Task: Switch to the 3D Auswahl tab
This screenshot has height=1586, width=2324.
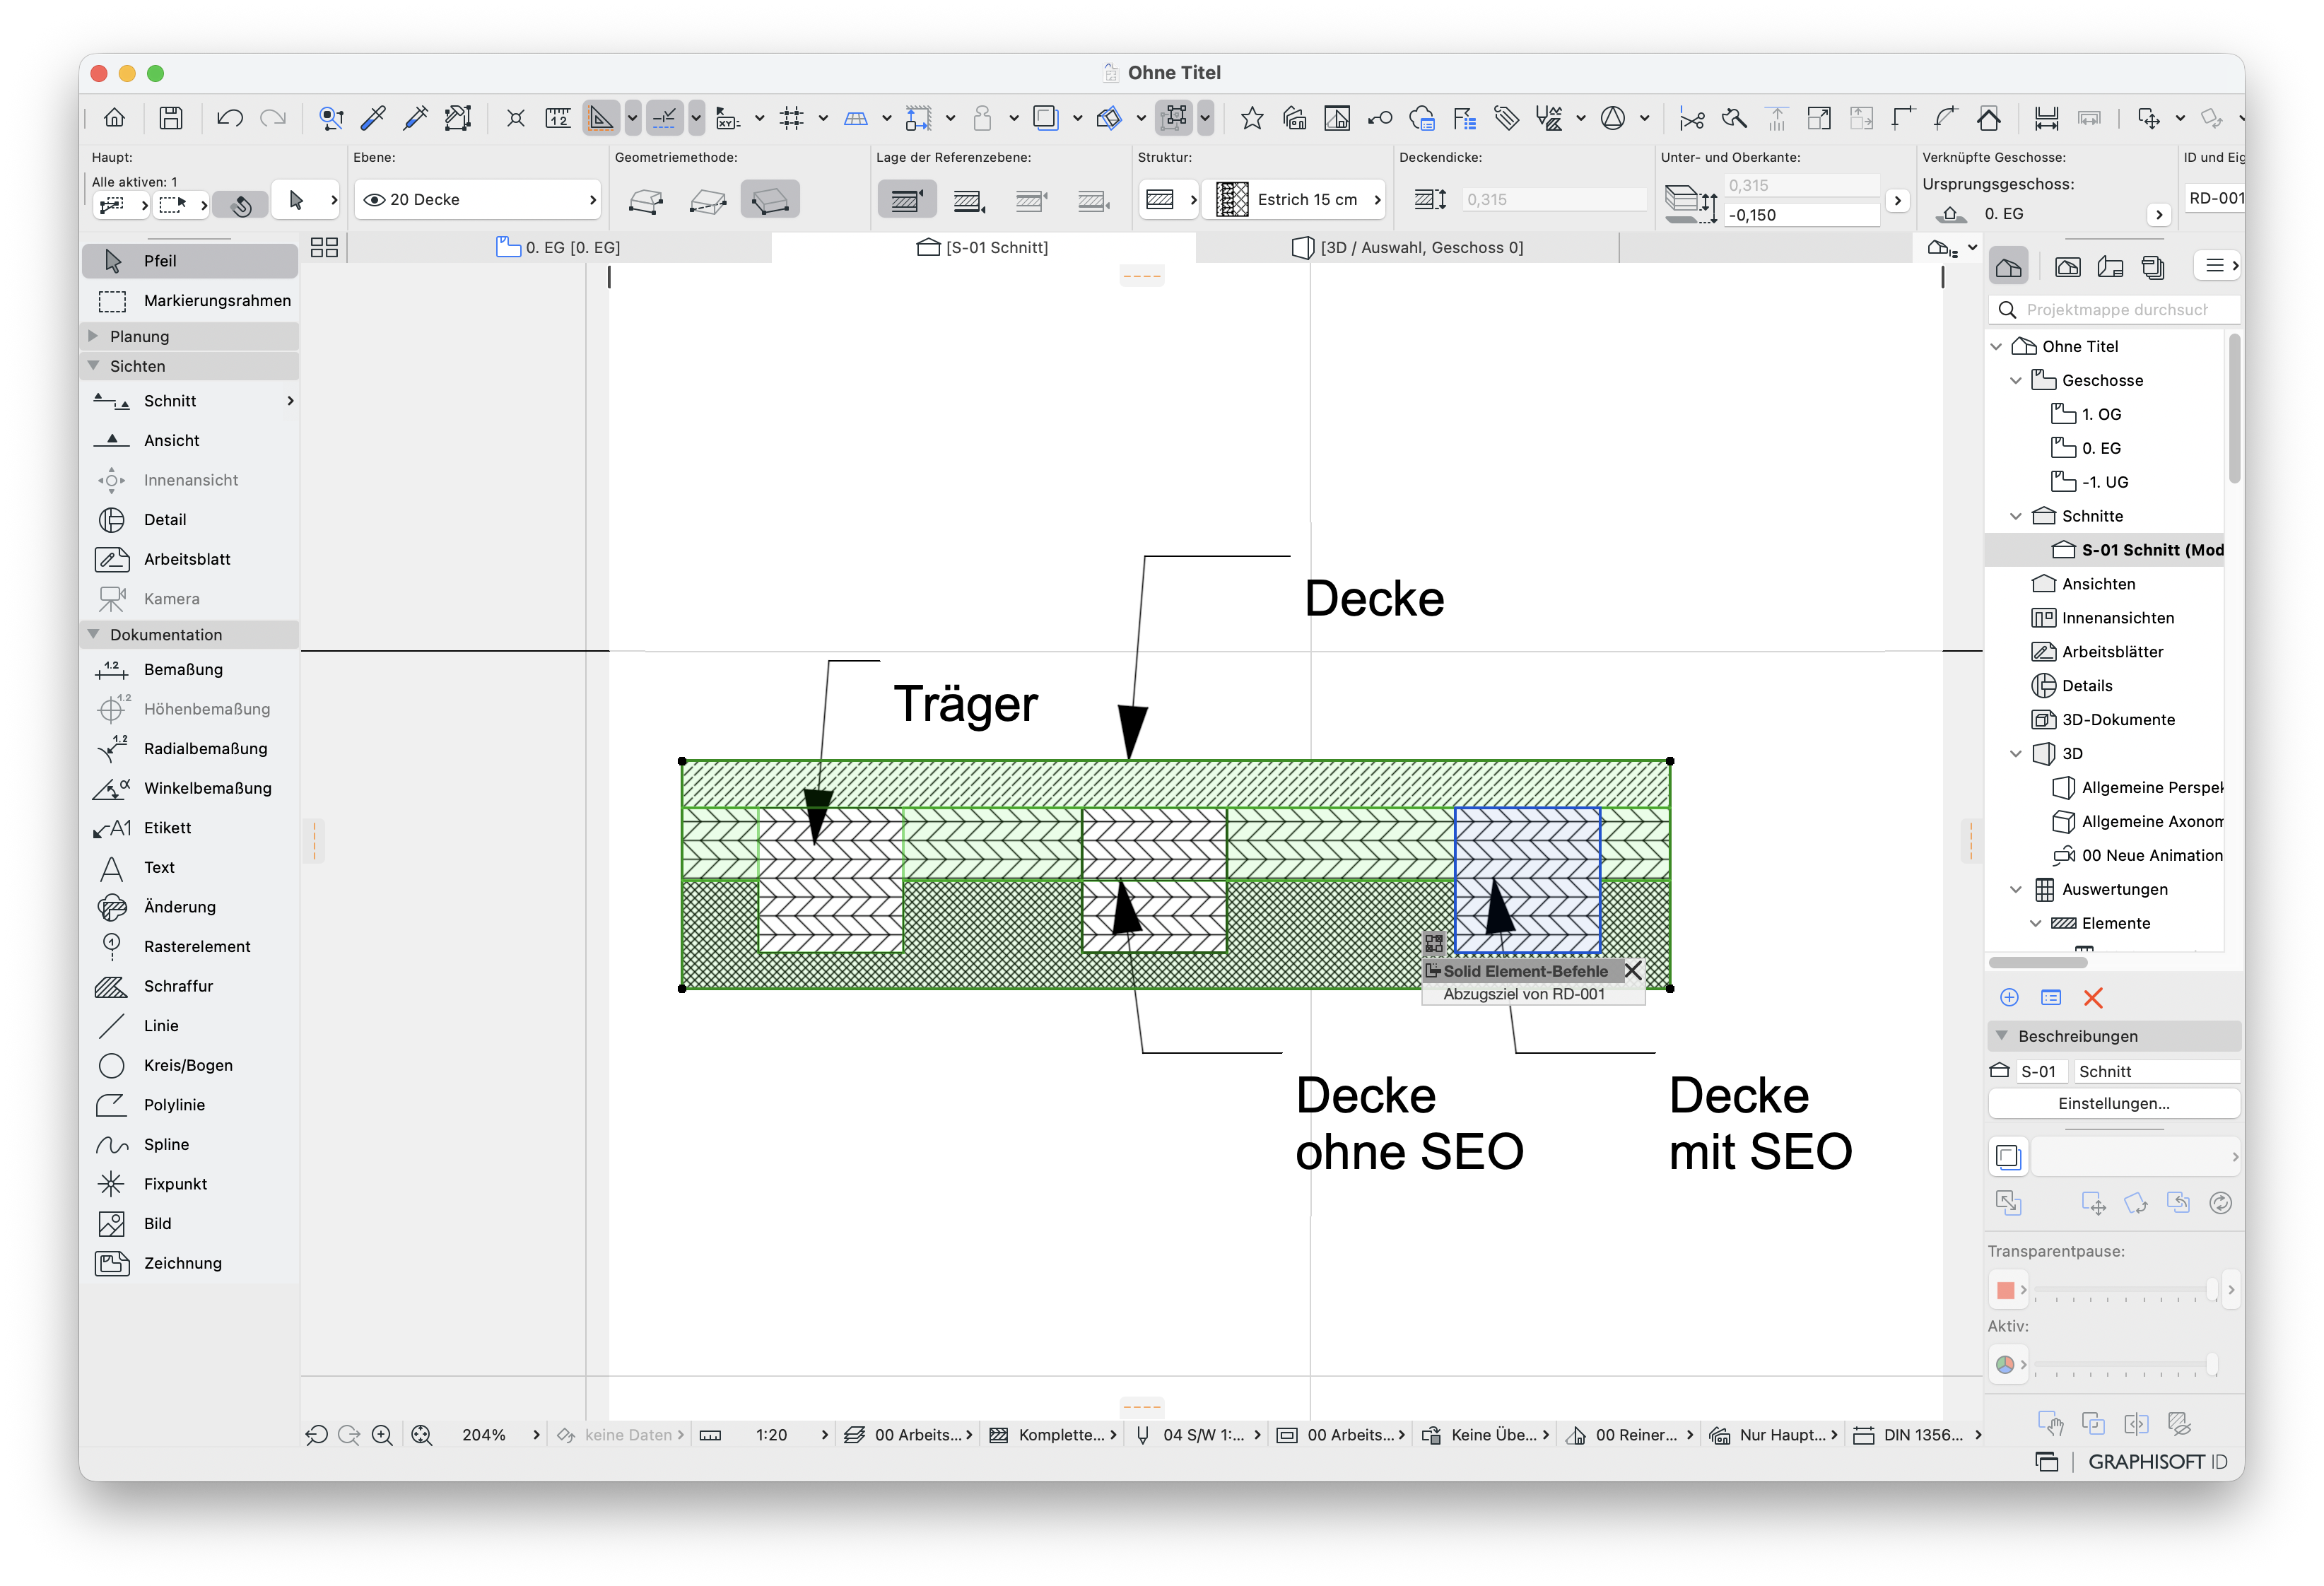Action: coord(1408,247)
